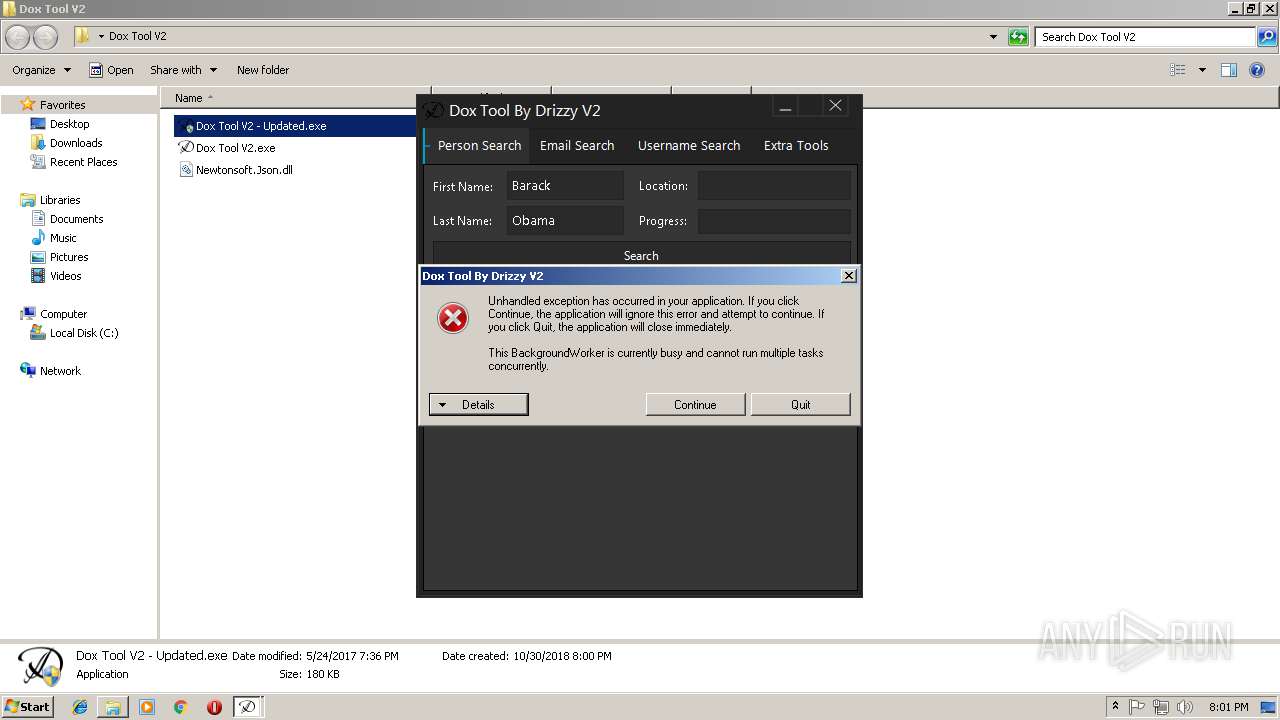The height and width of the screenshot is (720, 1280).
Task: Open Documents library
Action: (x=76, y=219)
